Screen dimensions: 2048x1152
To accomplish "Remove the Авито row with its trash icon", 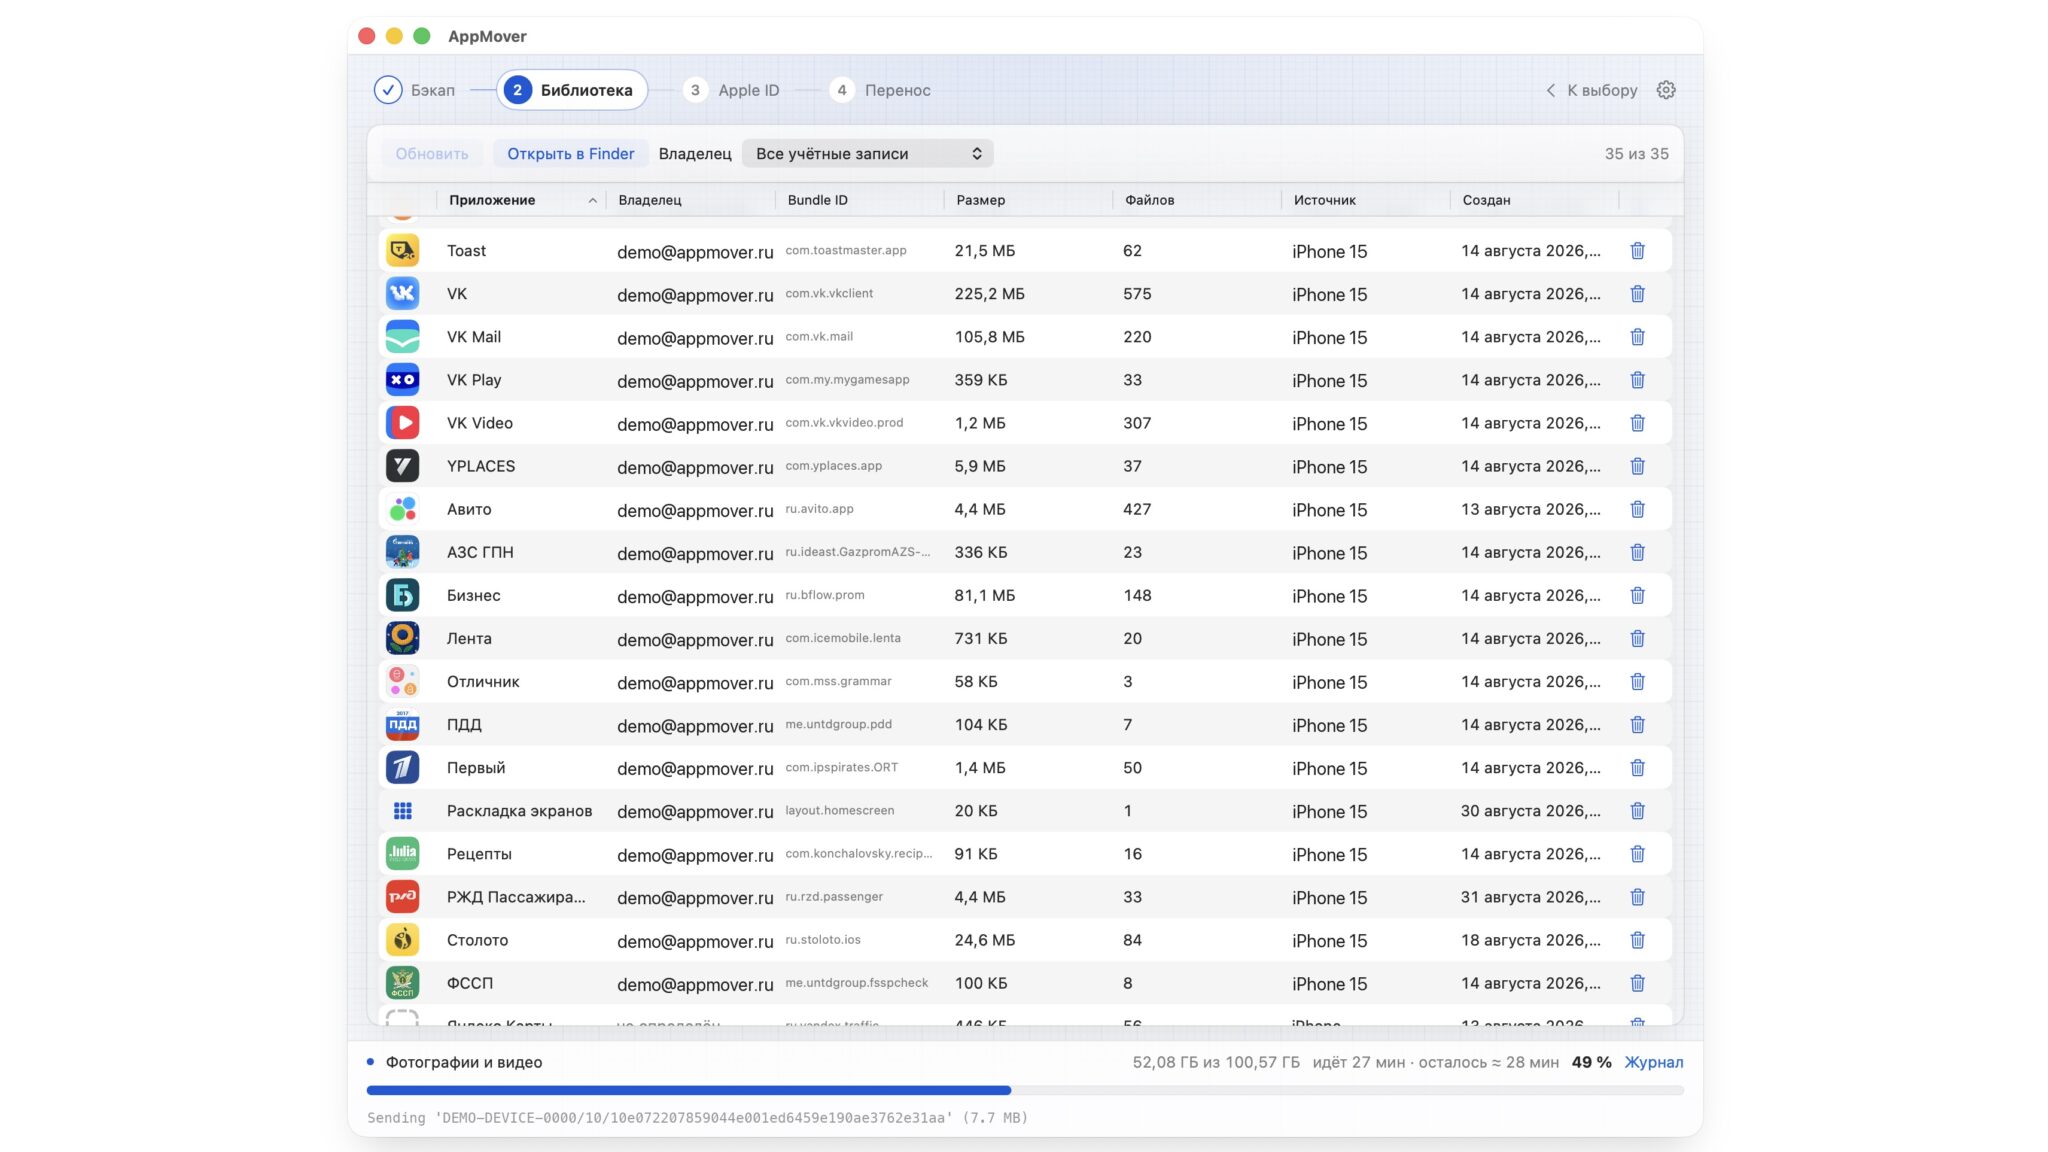I will click(x=1637, y=509).
